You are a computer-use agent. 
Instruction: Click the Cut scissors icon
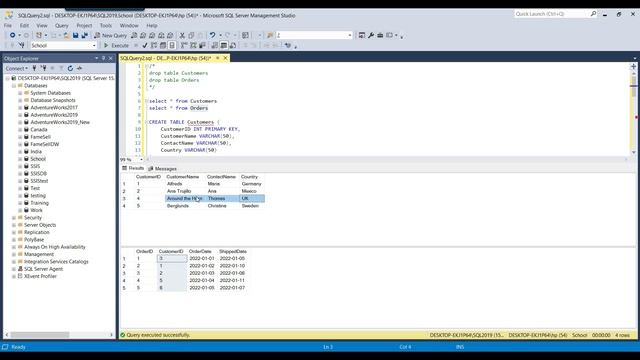tap(182, 36)
